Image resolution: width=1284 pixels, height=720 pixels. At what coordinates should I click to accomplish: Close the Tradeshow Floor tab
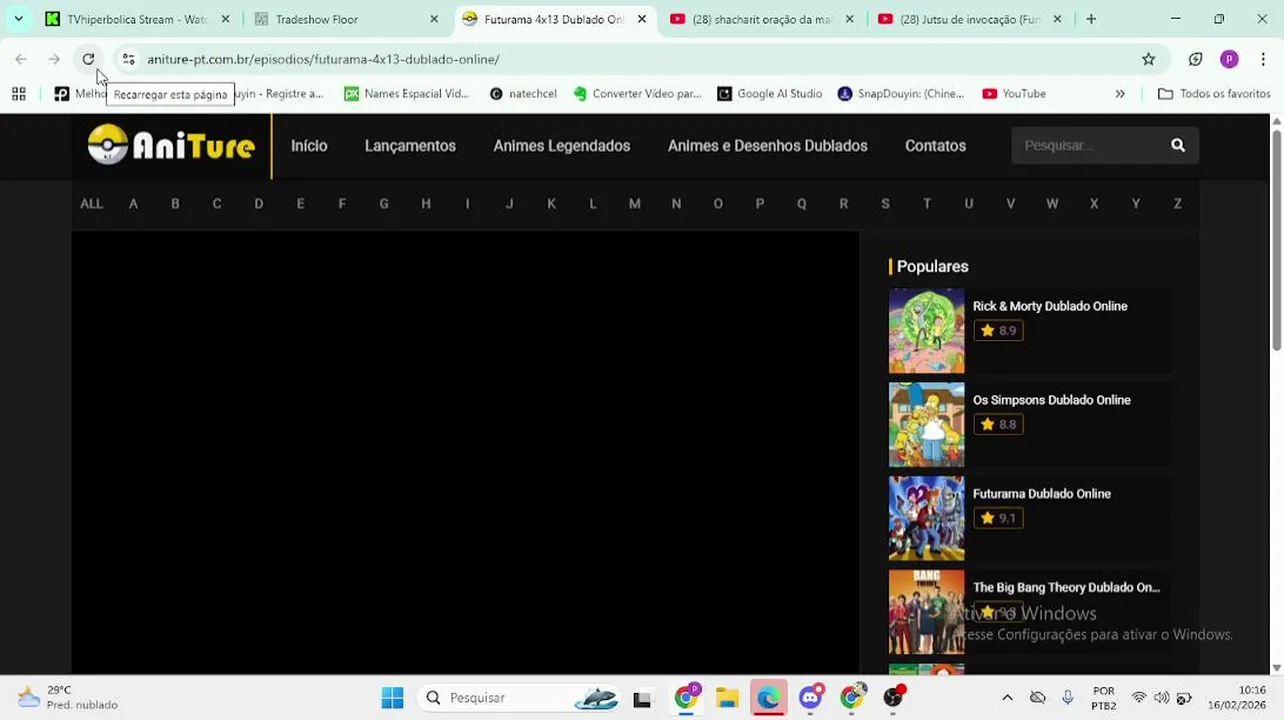tap(434, 19)
